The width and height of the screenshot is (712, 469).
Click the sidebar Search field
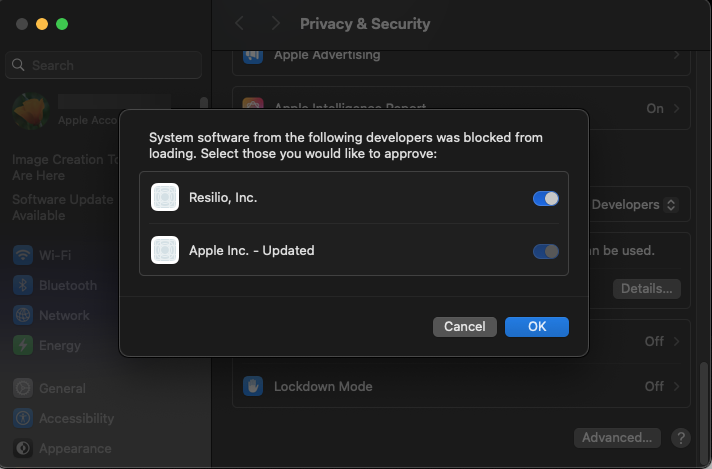pyautogui.click(x=104, y=65)
